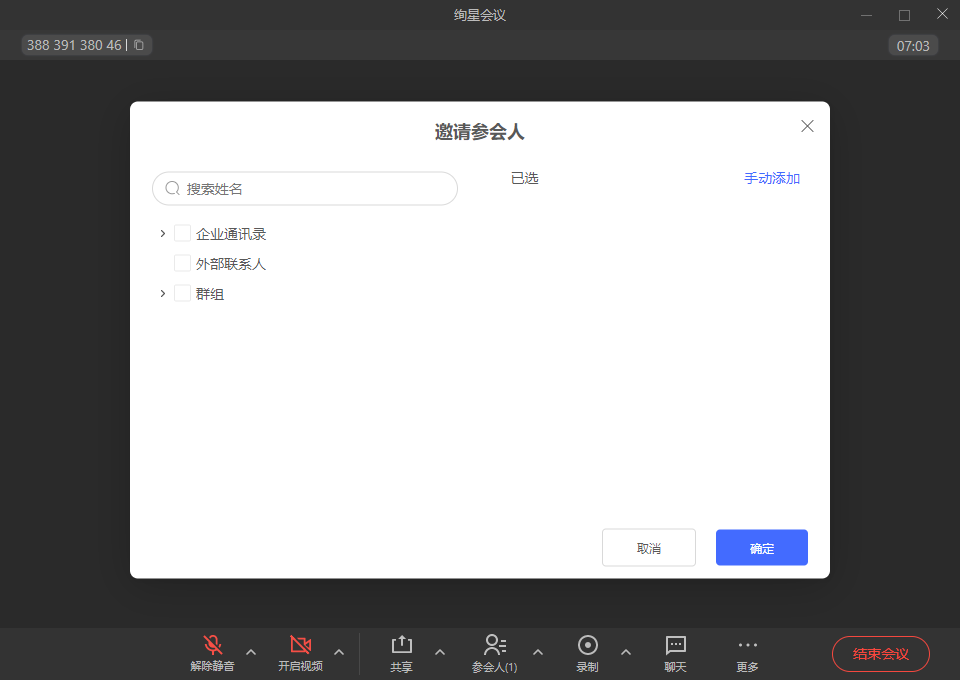This screenshot has width=960, height=680.
Task: Open audio options arrow beside mute
Action: point(251,652)
